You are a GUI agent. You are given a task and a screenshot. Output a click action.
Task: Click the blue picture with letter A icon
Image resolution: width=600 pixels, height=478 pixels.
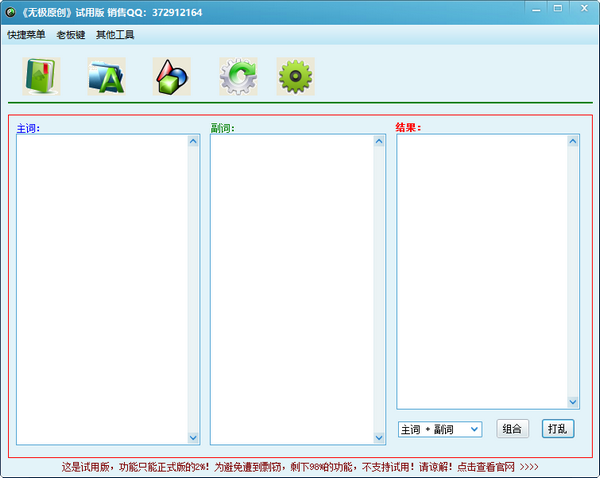(x=106, y=76)
